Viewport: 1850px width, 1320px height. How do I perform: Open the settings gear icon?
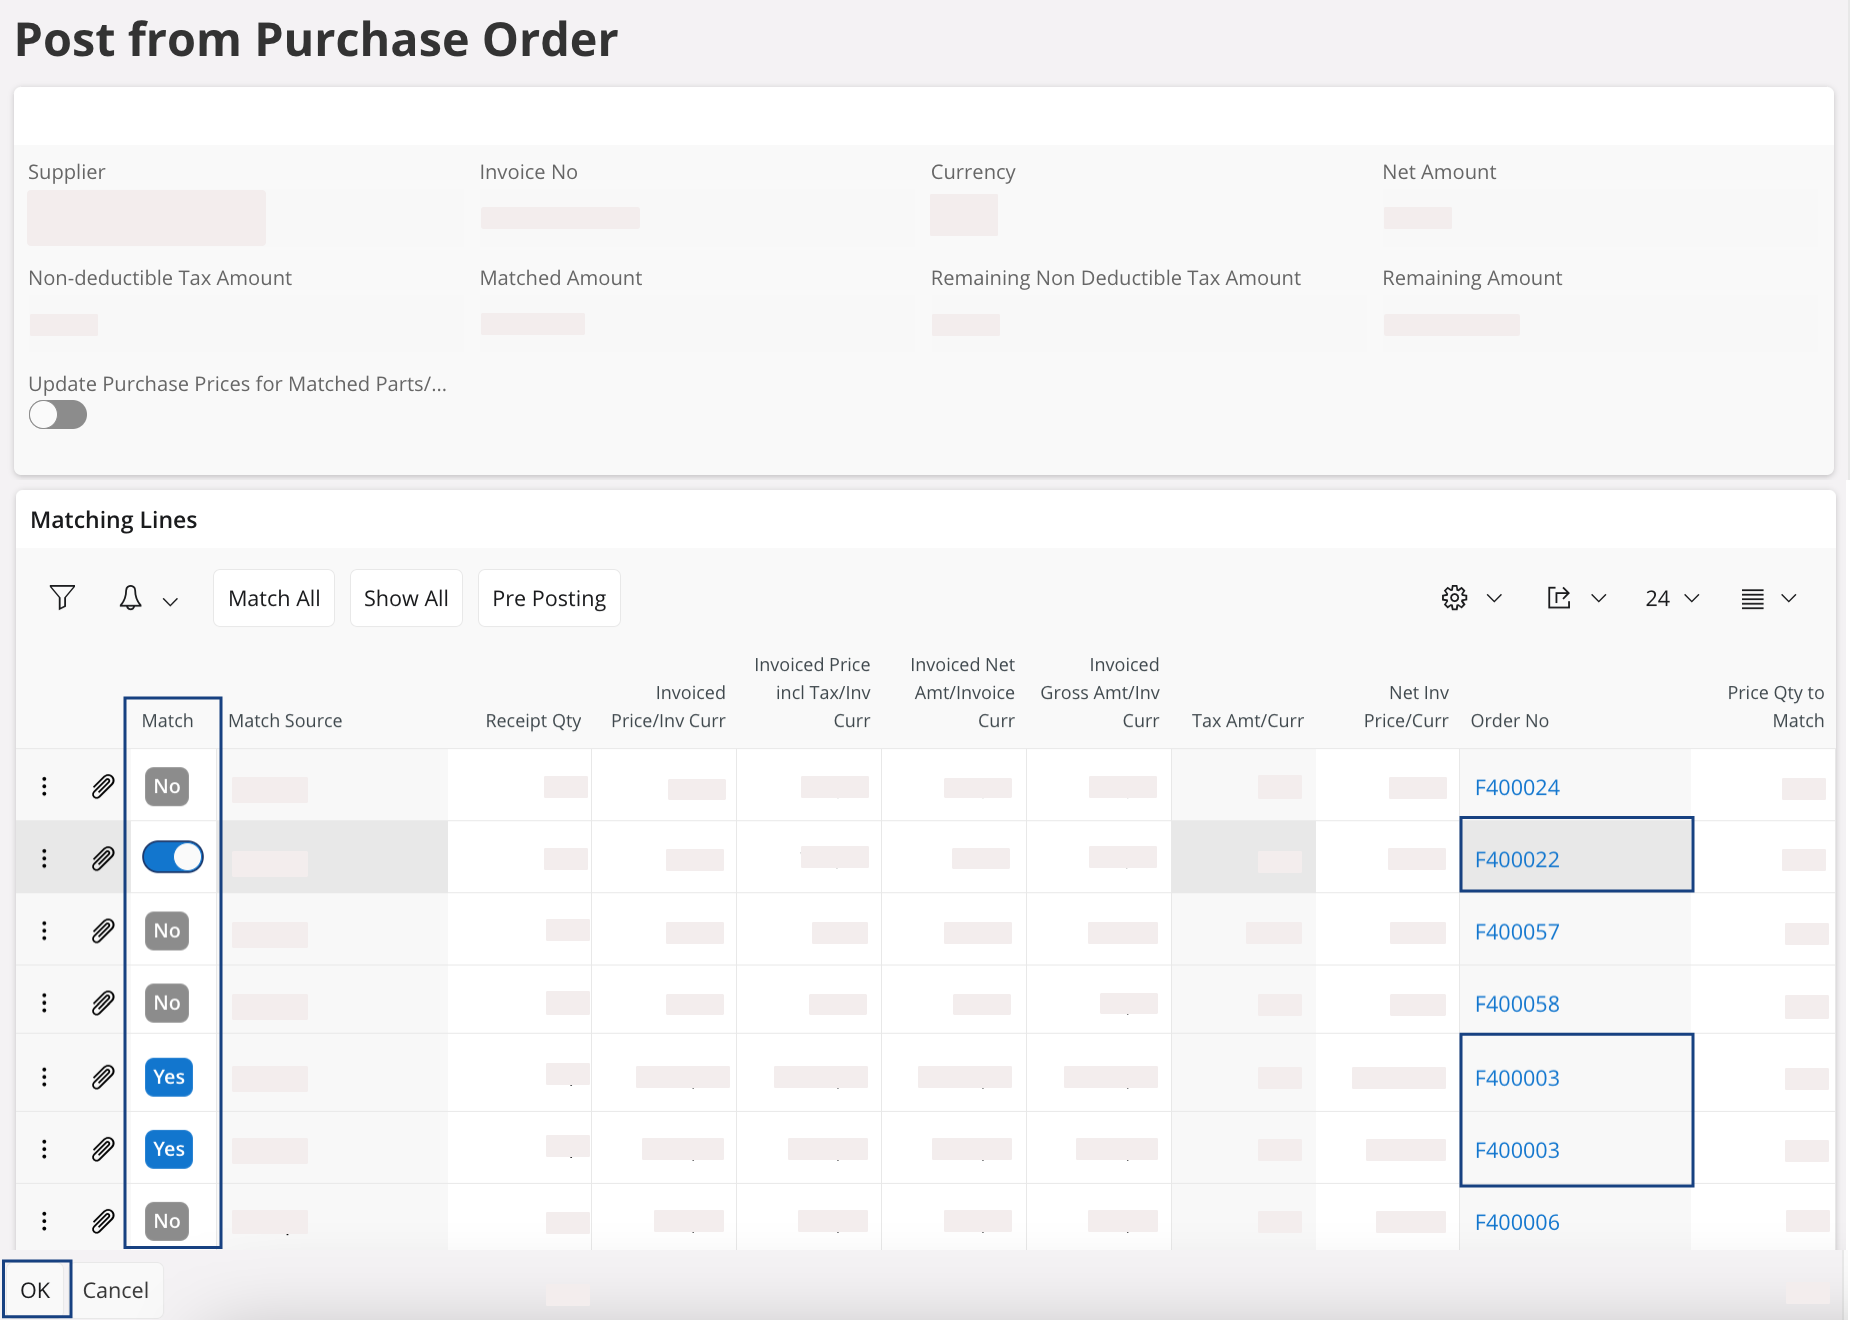1454,598
